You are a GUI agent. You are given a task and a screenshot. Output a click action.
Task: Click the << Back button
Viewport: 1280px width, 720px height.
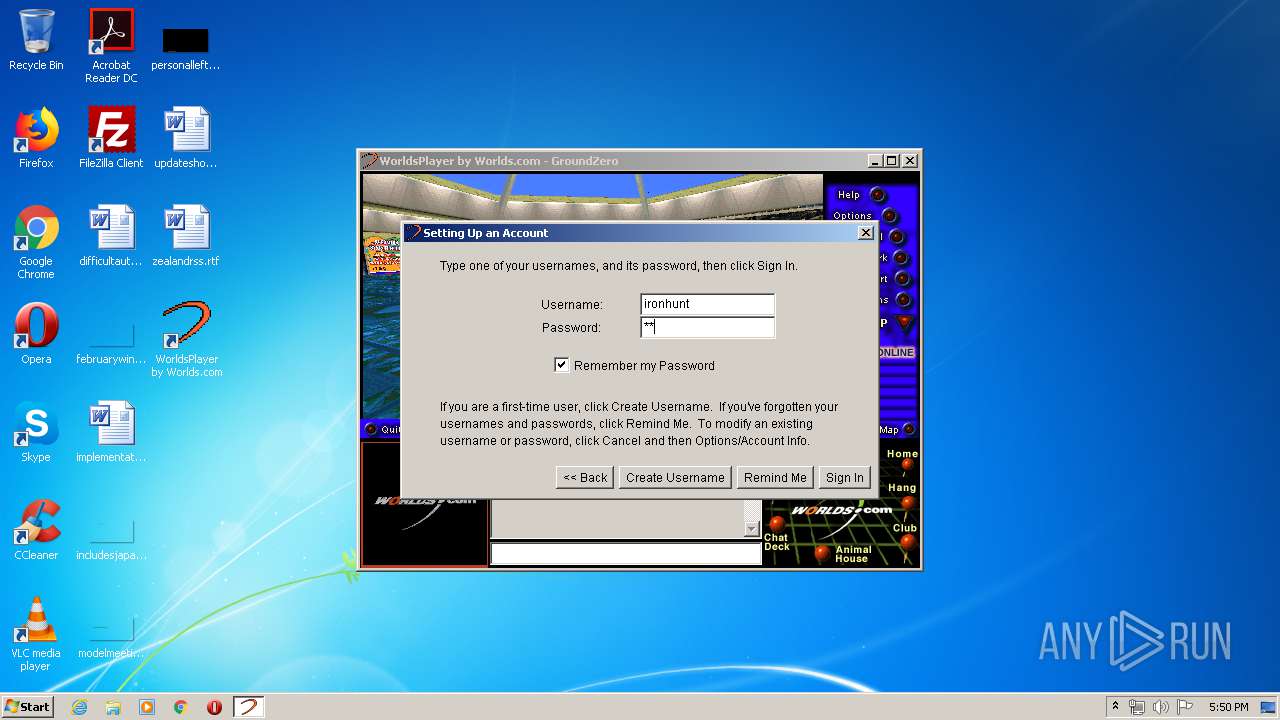[584, 478]
